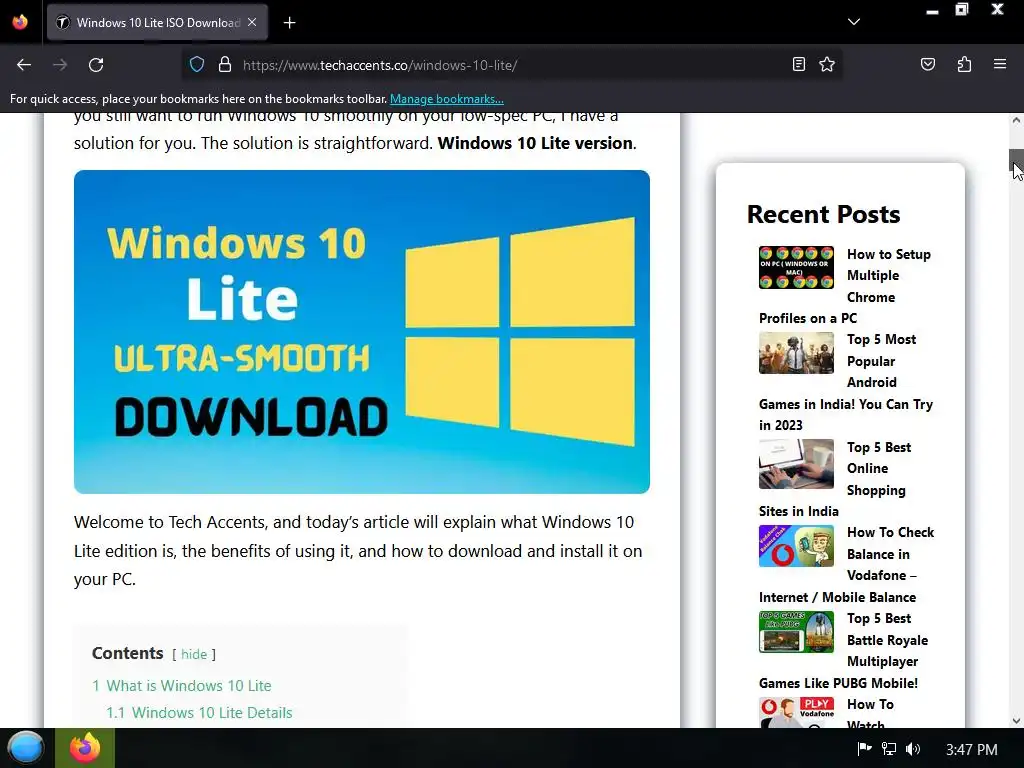Open the Action Center flag tray icon
The height and width of the screenshot is (768, 1024).
click(x=864, y=749)
